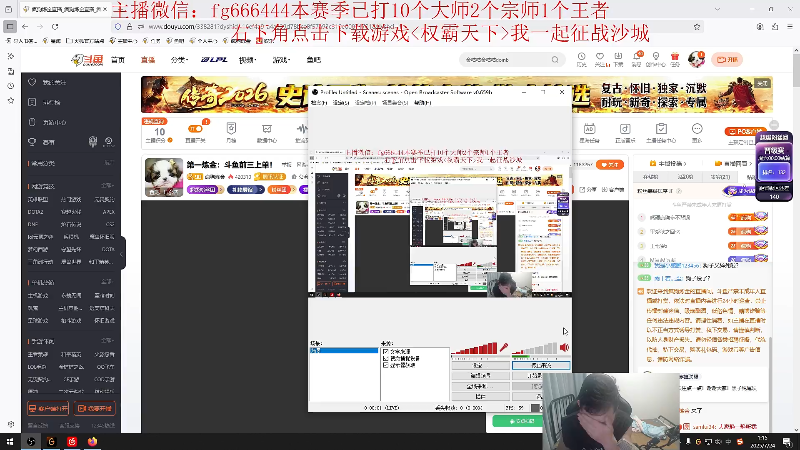The height and width of the screenshot is (450, 800).
Task: Open the notification bell with red badge
Action: tap(637, 57)
